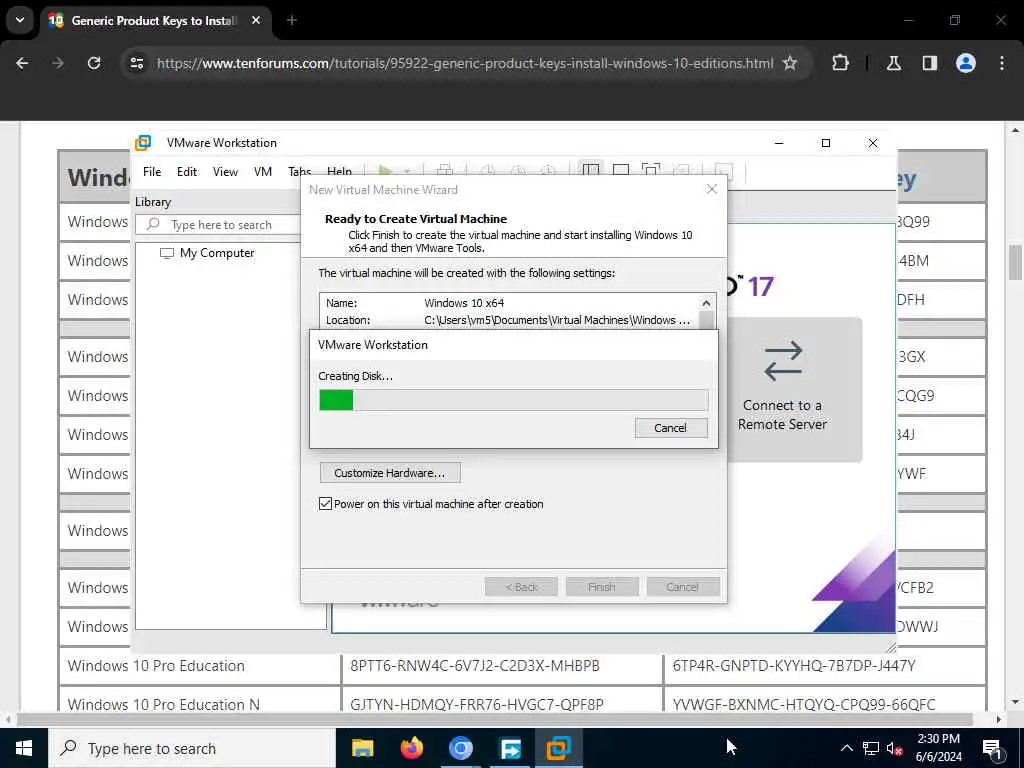Toggle Power on this virtual machine checkbox
Screen dimensions: 1024x768
325,504
